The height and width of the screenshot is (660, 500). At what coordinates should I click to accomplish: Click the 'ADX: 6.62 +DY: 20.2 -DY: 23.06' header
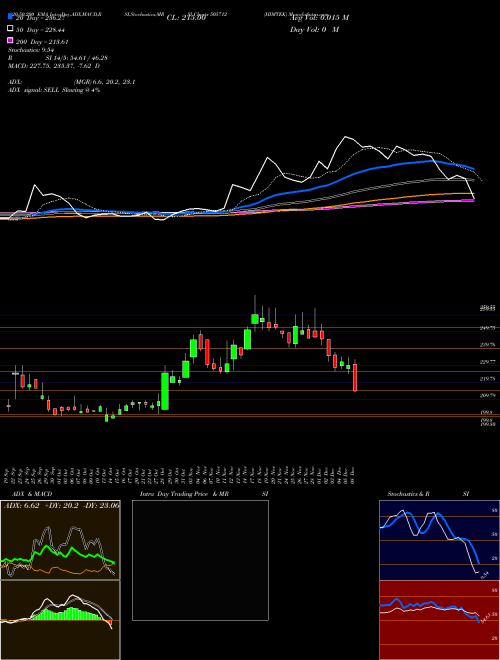point(61,505)
